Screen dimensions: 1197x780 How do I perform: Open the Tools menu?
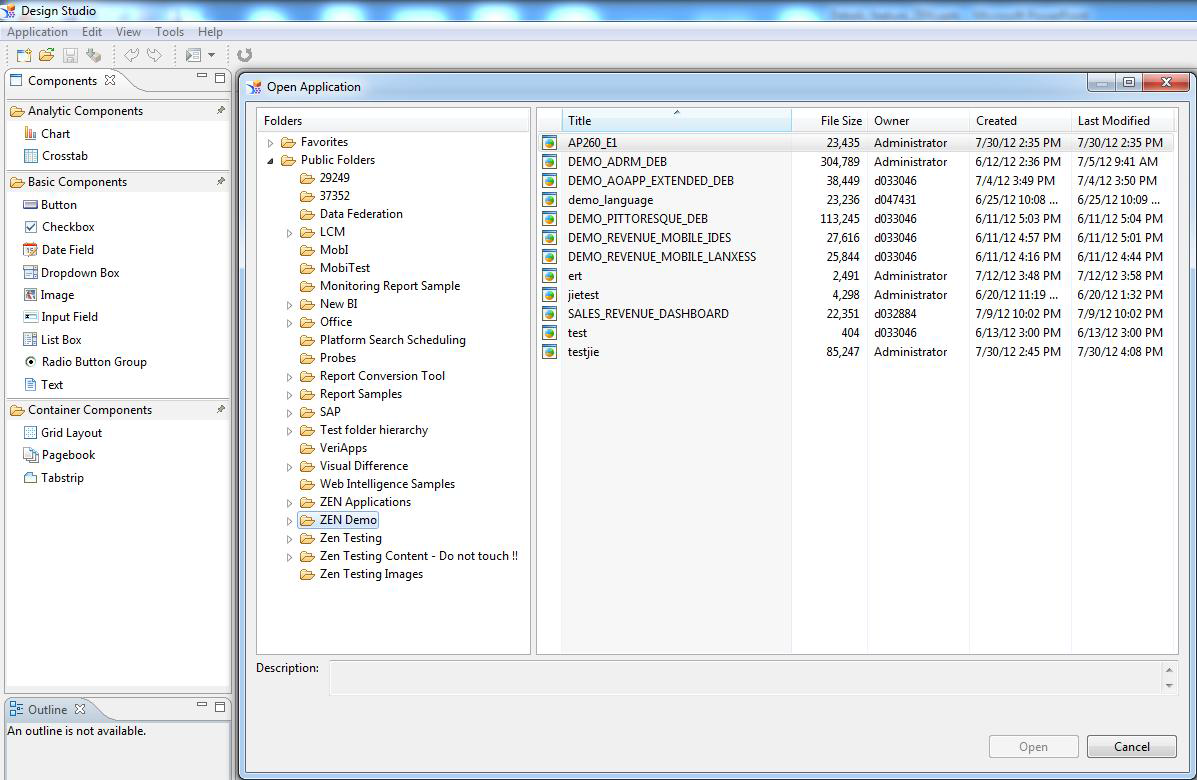(169, 31)
